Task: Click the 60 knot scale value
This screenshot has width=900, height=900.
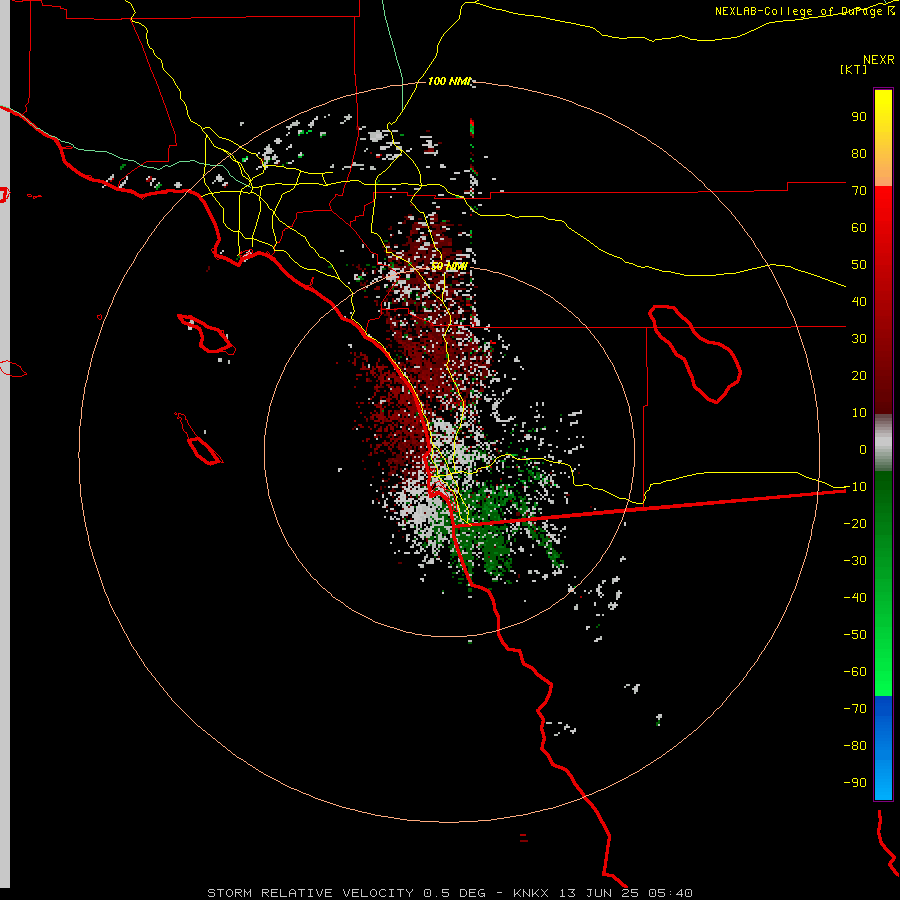Action: point(859,228)
